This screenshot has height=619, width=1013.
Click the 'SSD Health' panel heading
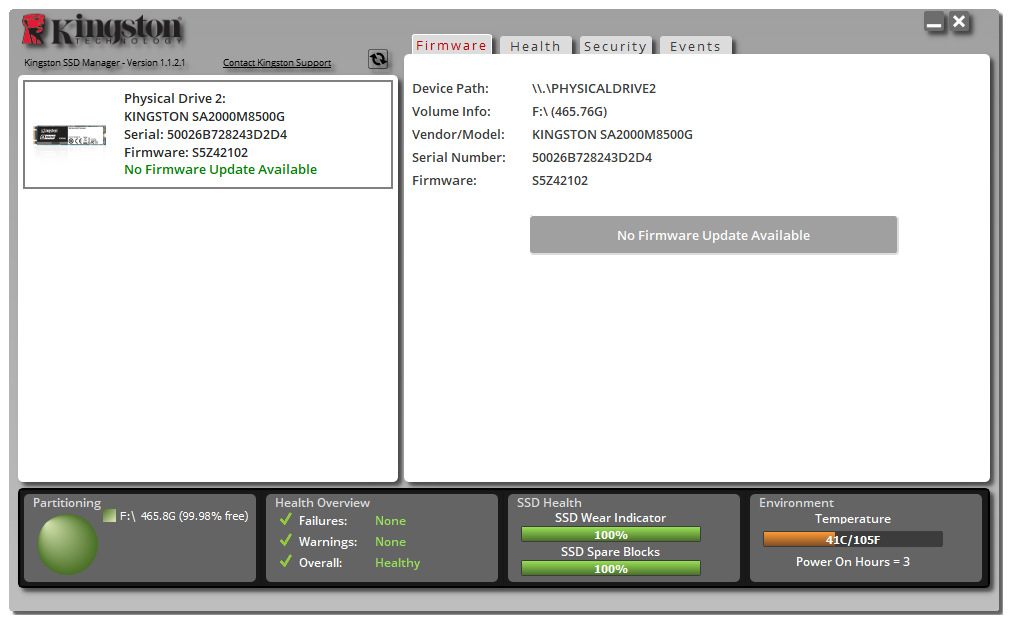click(549, 503)
